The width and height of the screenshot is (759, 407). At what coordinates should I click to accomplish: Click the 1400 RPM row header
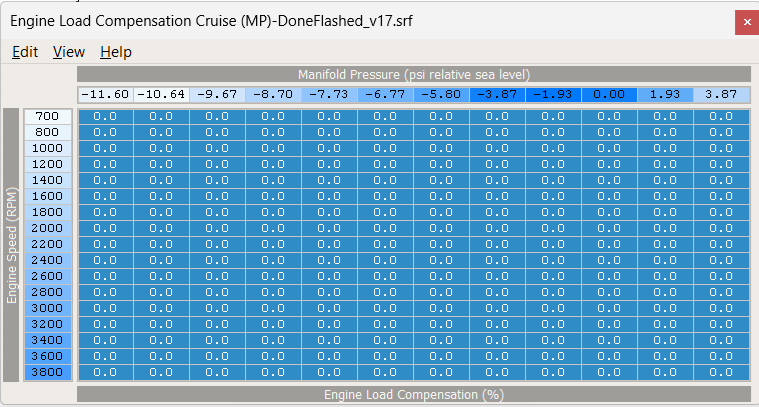coord(47,180)
